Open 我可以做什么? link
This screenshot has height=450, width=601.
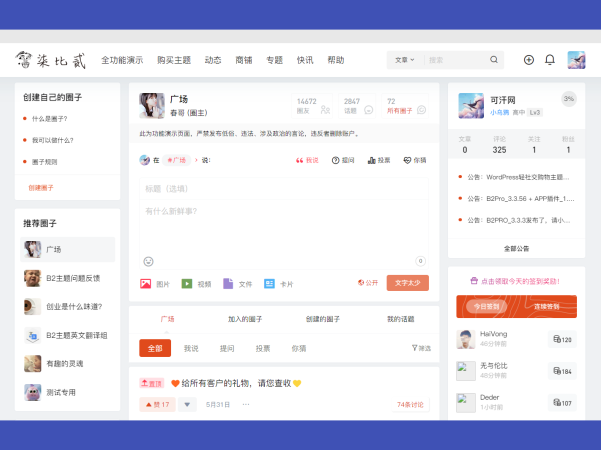tap(53, 140)
